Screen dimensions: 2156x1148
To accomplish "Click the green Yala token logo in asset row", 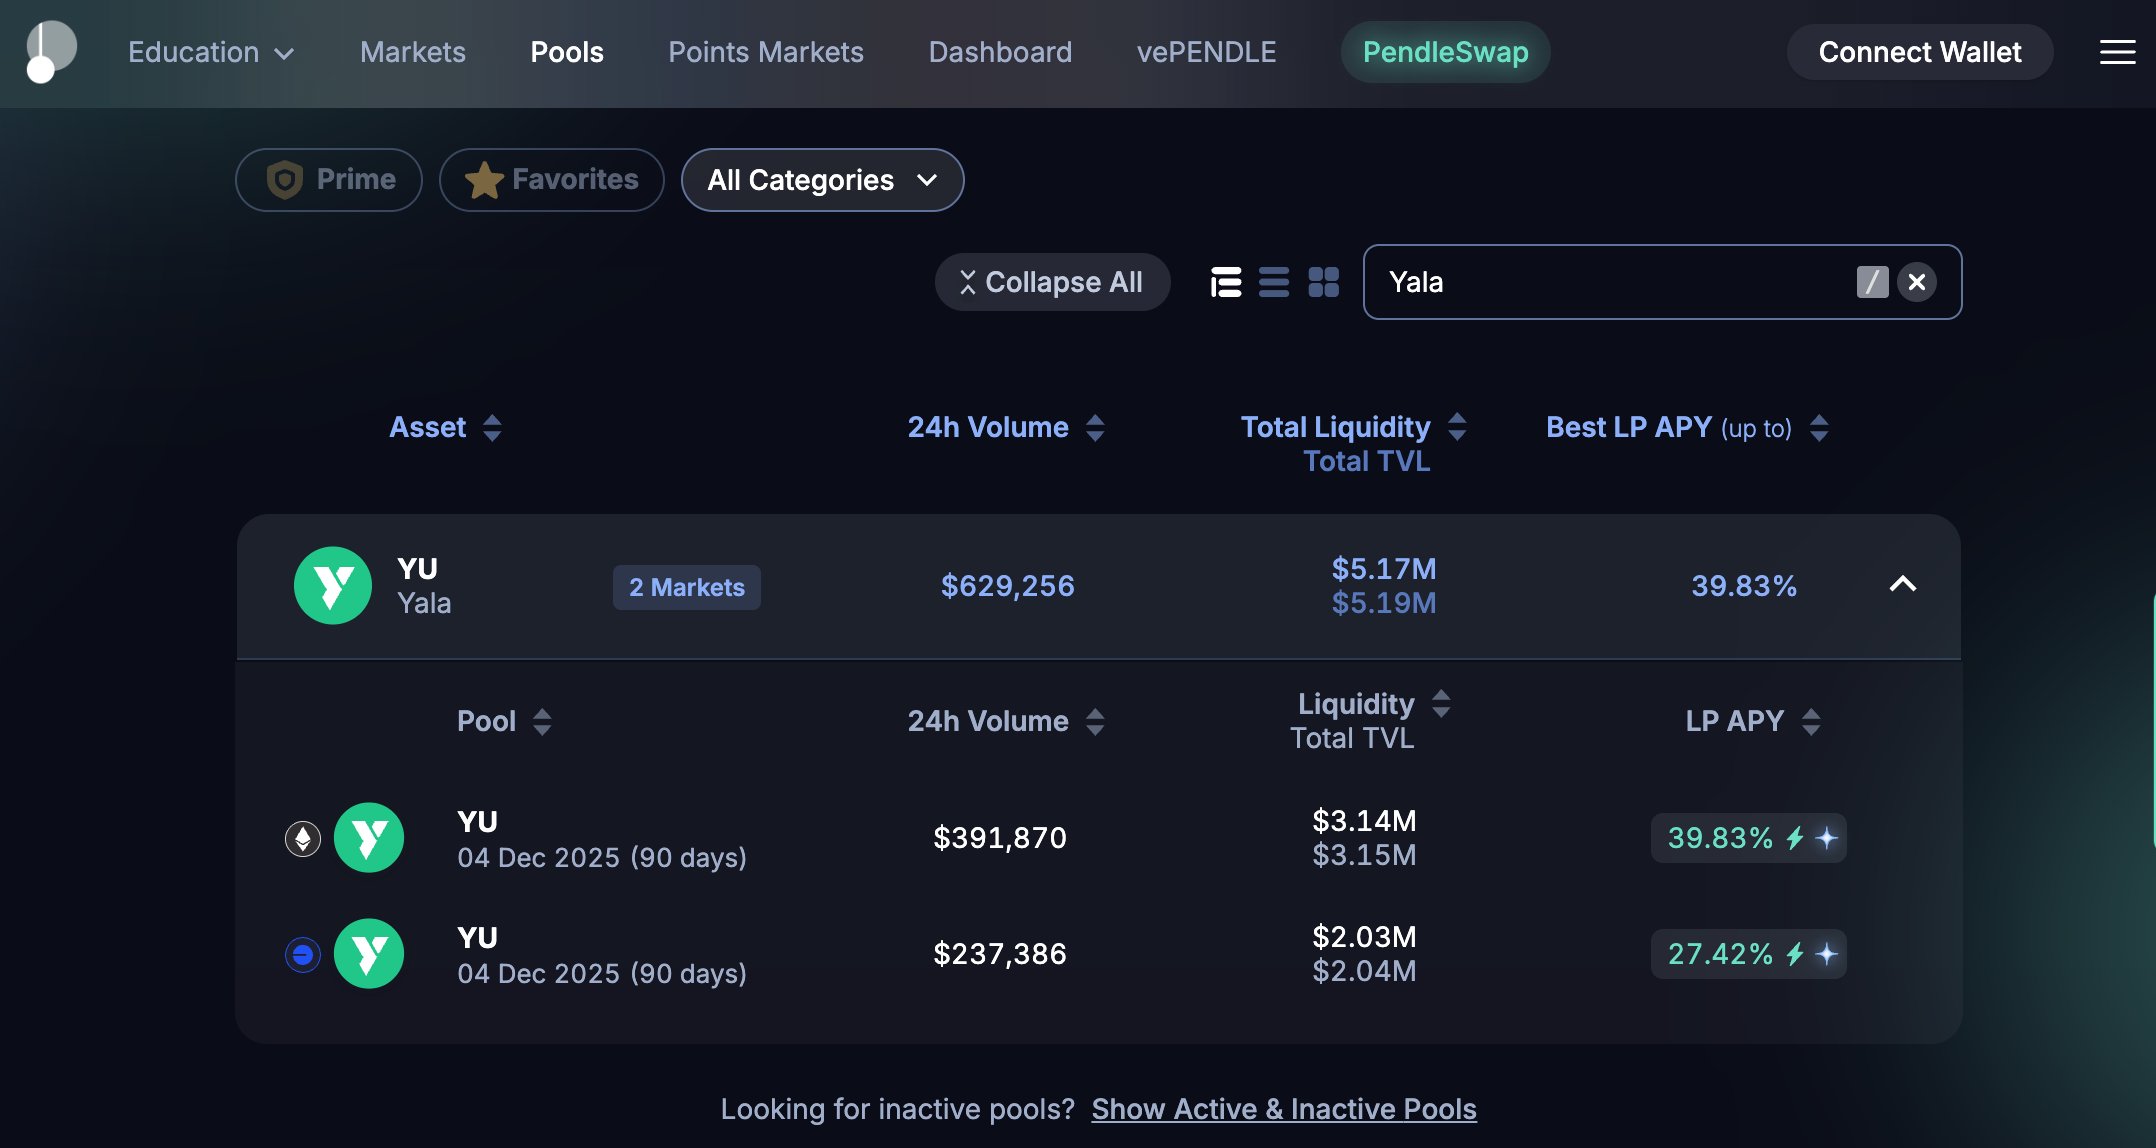I will [x=333, y=586].
